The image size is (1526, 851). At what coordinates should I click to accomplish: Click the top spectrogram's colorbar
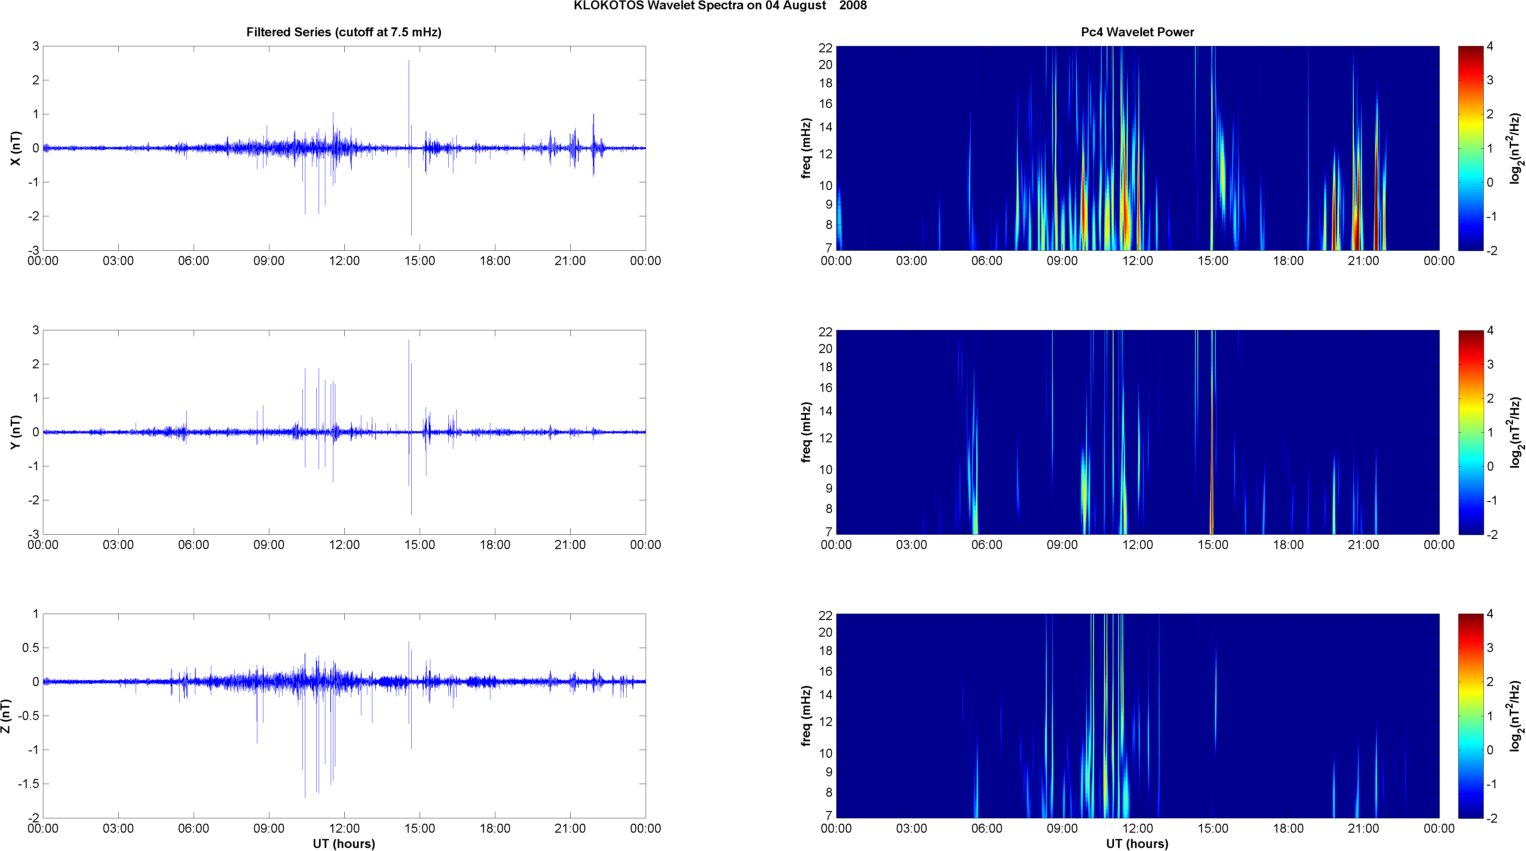click(x=1470, y=148)
